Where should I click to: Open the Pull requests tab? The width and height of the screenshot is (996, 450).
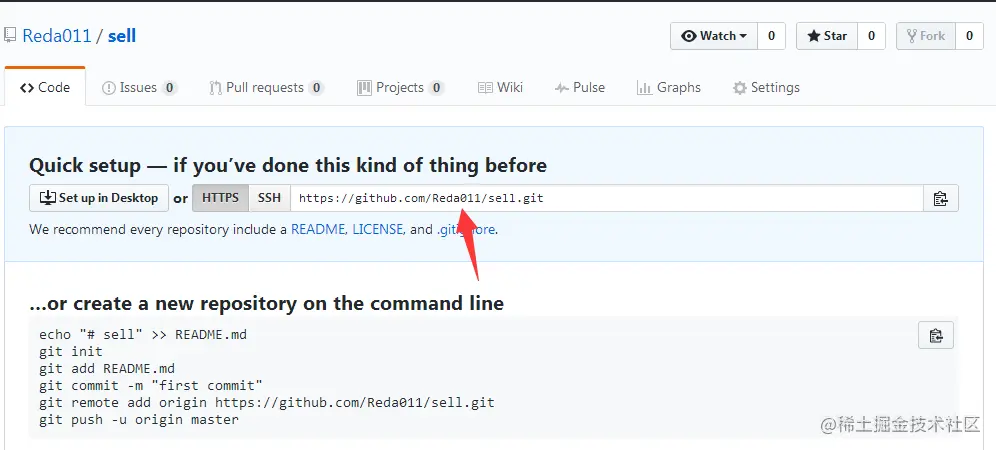(267, 88)
